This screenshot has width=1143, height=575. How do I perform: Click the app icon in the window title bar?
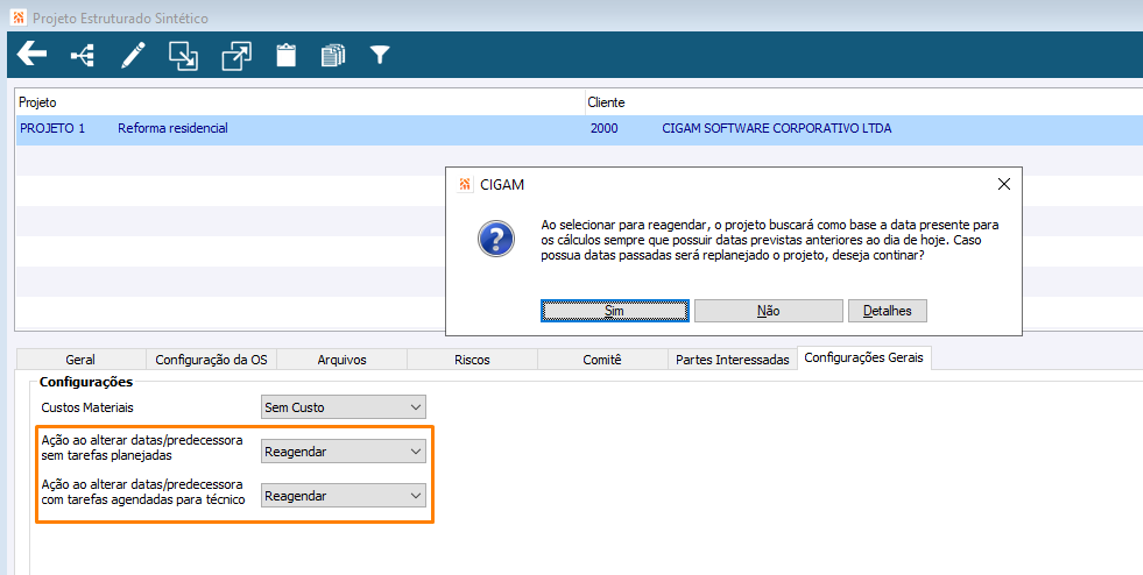tap(19, 17)
